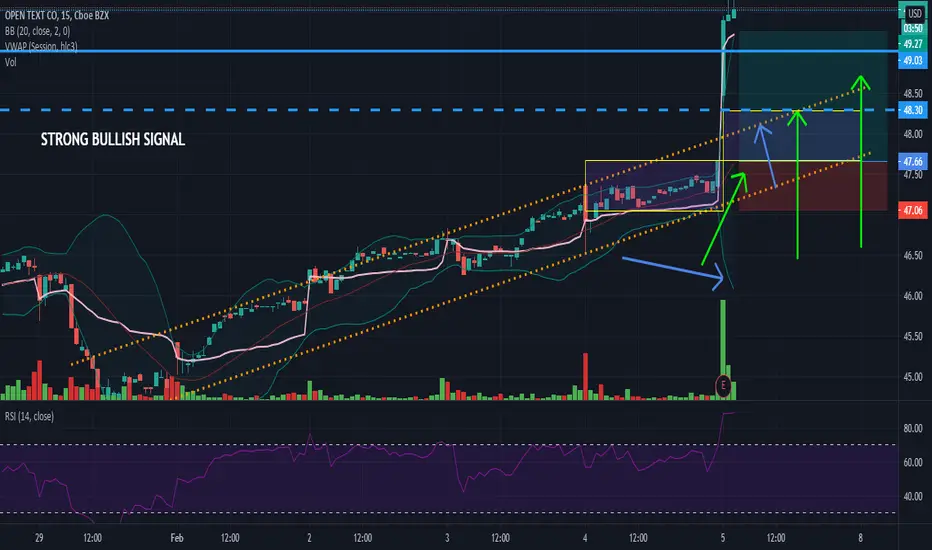The image size is (932, 550).
Task: Click the 'Feb' date on time axis
Action: click(x=177, y=538)
